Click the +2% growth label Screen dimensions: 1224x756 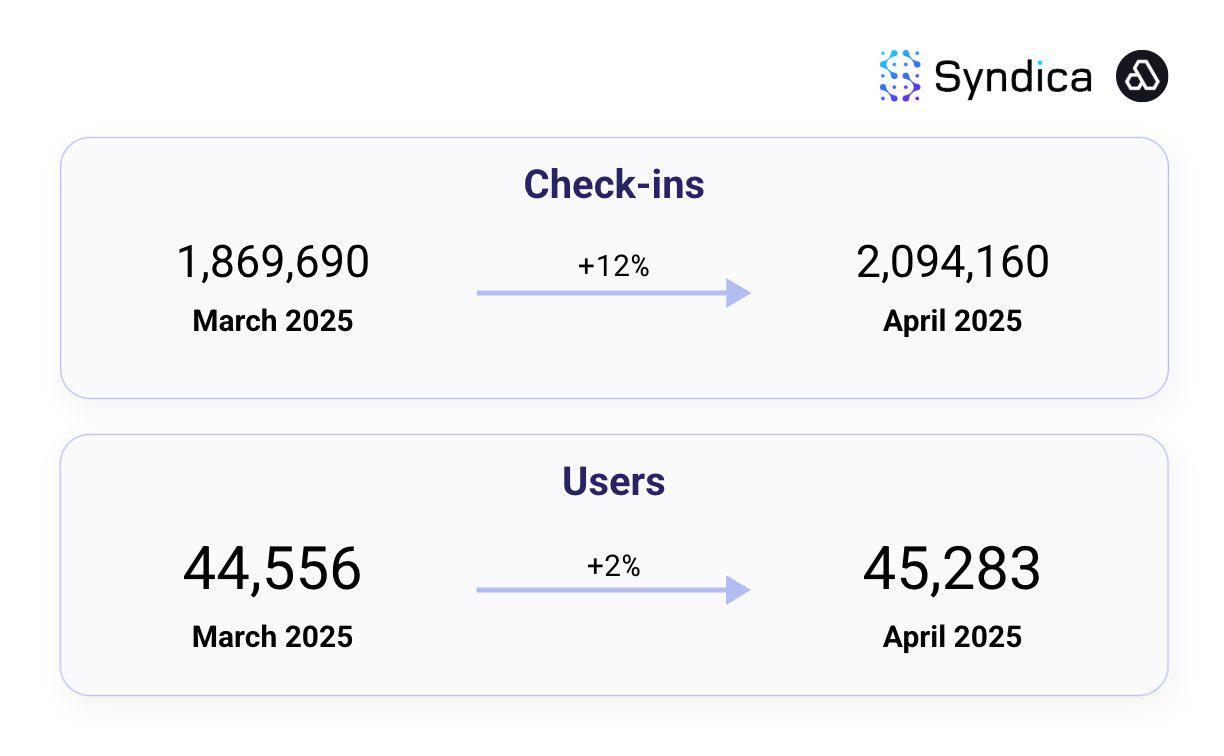tap(613, 566)
